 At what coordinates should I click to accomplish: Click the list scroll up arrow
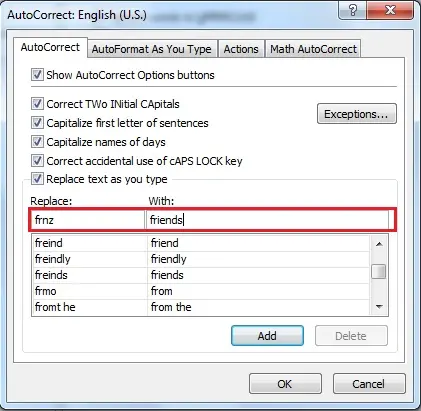[x=379, y=244]
